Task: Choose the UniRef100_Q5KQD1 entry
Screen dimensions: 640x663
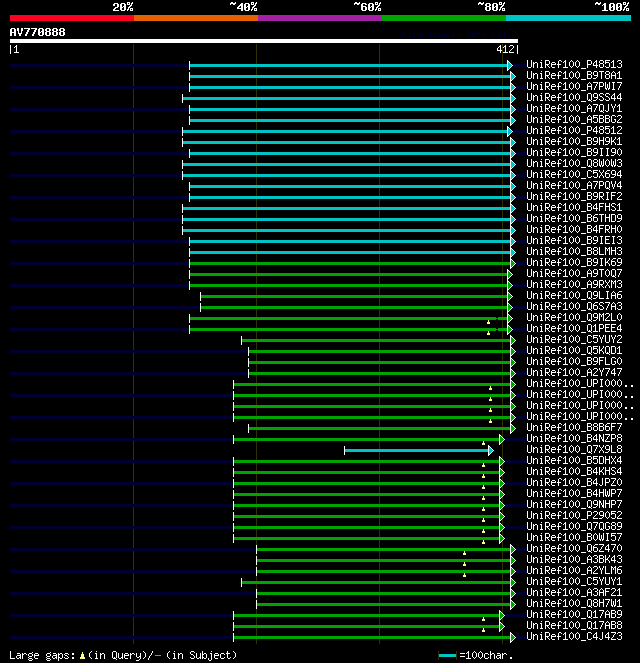Action: [574, 350]
